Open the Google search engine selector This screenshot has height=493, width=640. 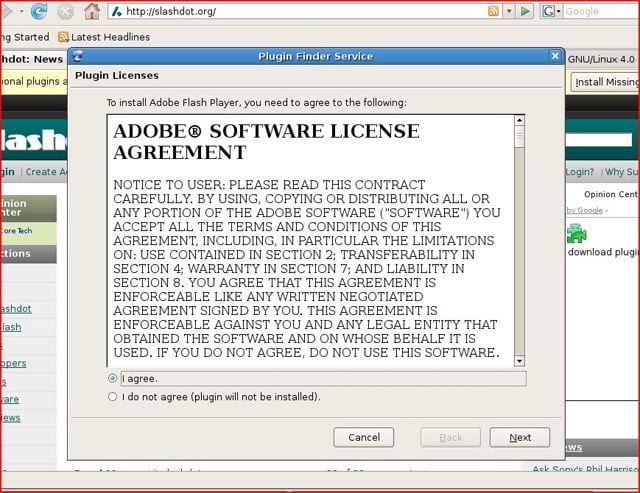[x=551, y=11]
